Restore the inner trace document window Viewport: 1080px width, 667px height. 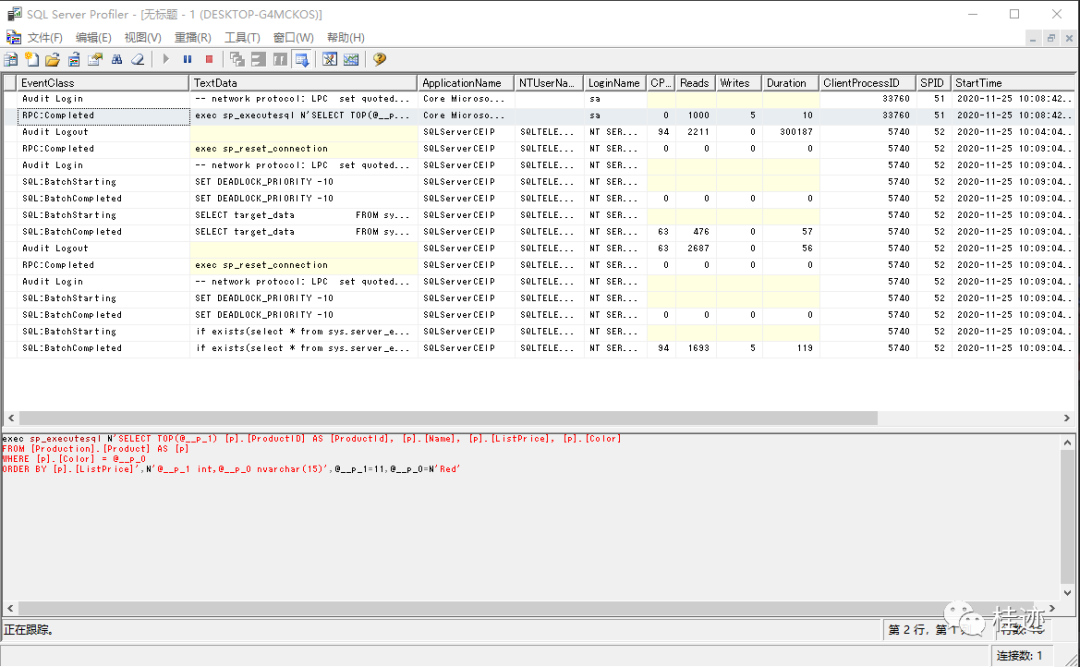click(x=1051, y=39)
